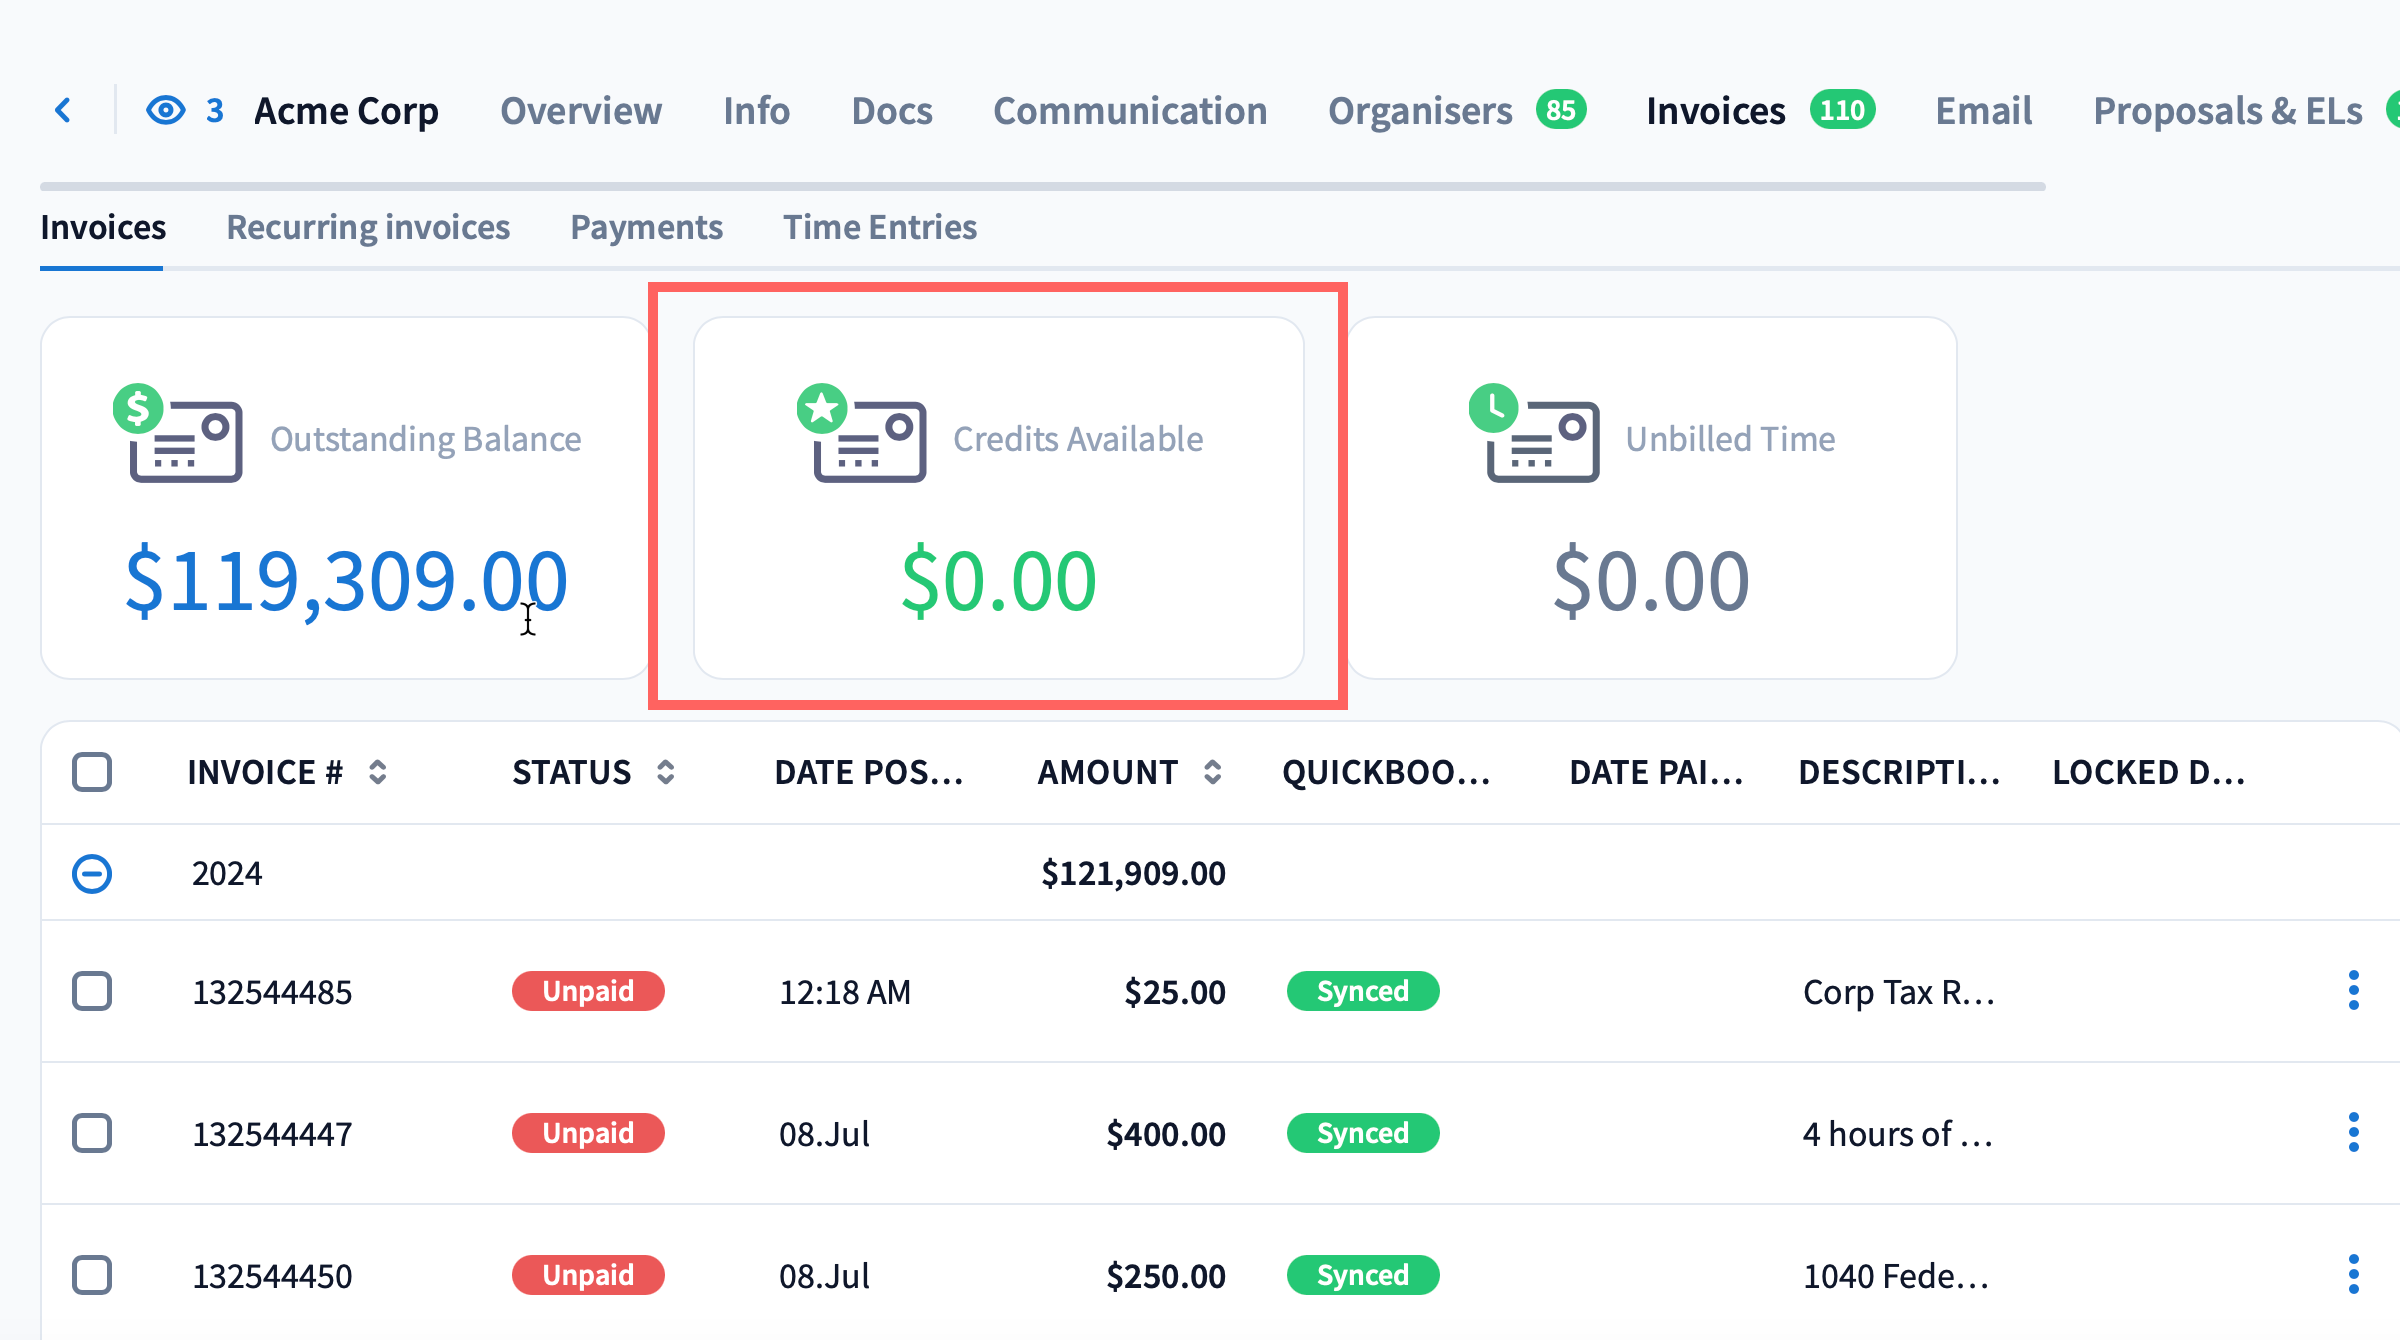Viewport: 2400px width, 1340px height.
Task: Open three-dot menu for invoice 132544450
Action: [x=2353, y=1275]
